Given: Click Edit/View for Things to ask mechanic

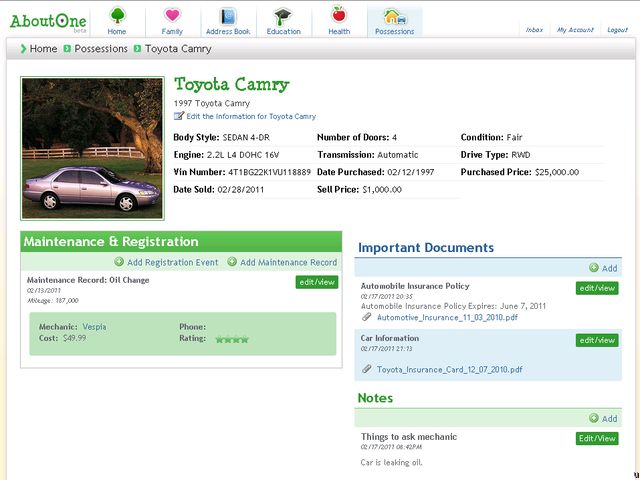Looking at the screenshot, I should point(597,438).
